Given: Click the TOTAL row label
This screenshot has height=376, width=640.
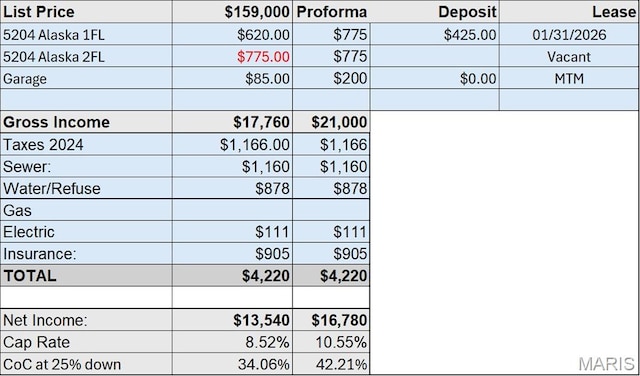Looking at the screenshot, I should tap(86, 276).
